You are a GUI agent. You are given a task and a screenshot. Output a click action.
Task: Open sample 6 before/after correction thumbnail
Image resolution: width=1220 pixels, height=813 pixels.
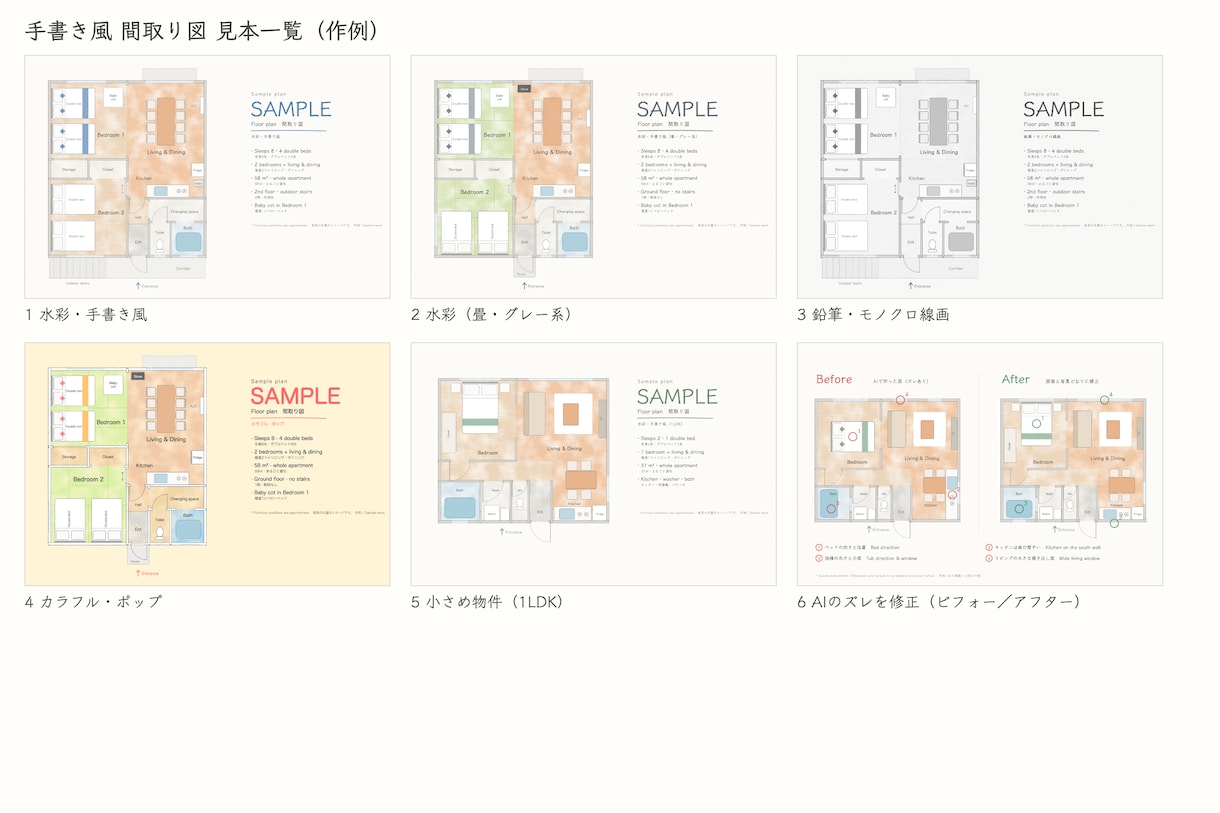980,464
